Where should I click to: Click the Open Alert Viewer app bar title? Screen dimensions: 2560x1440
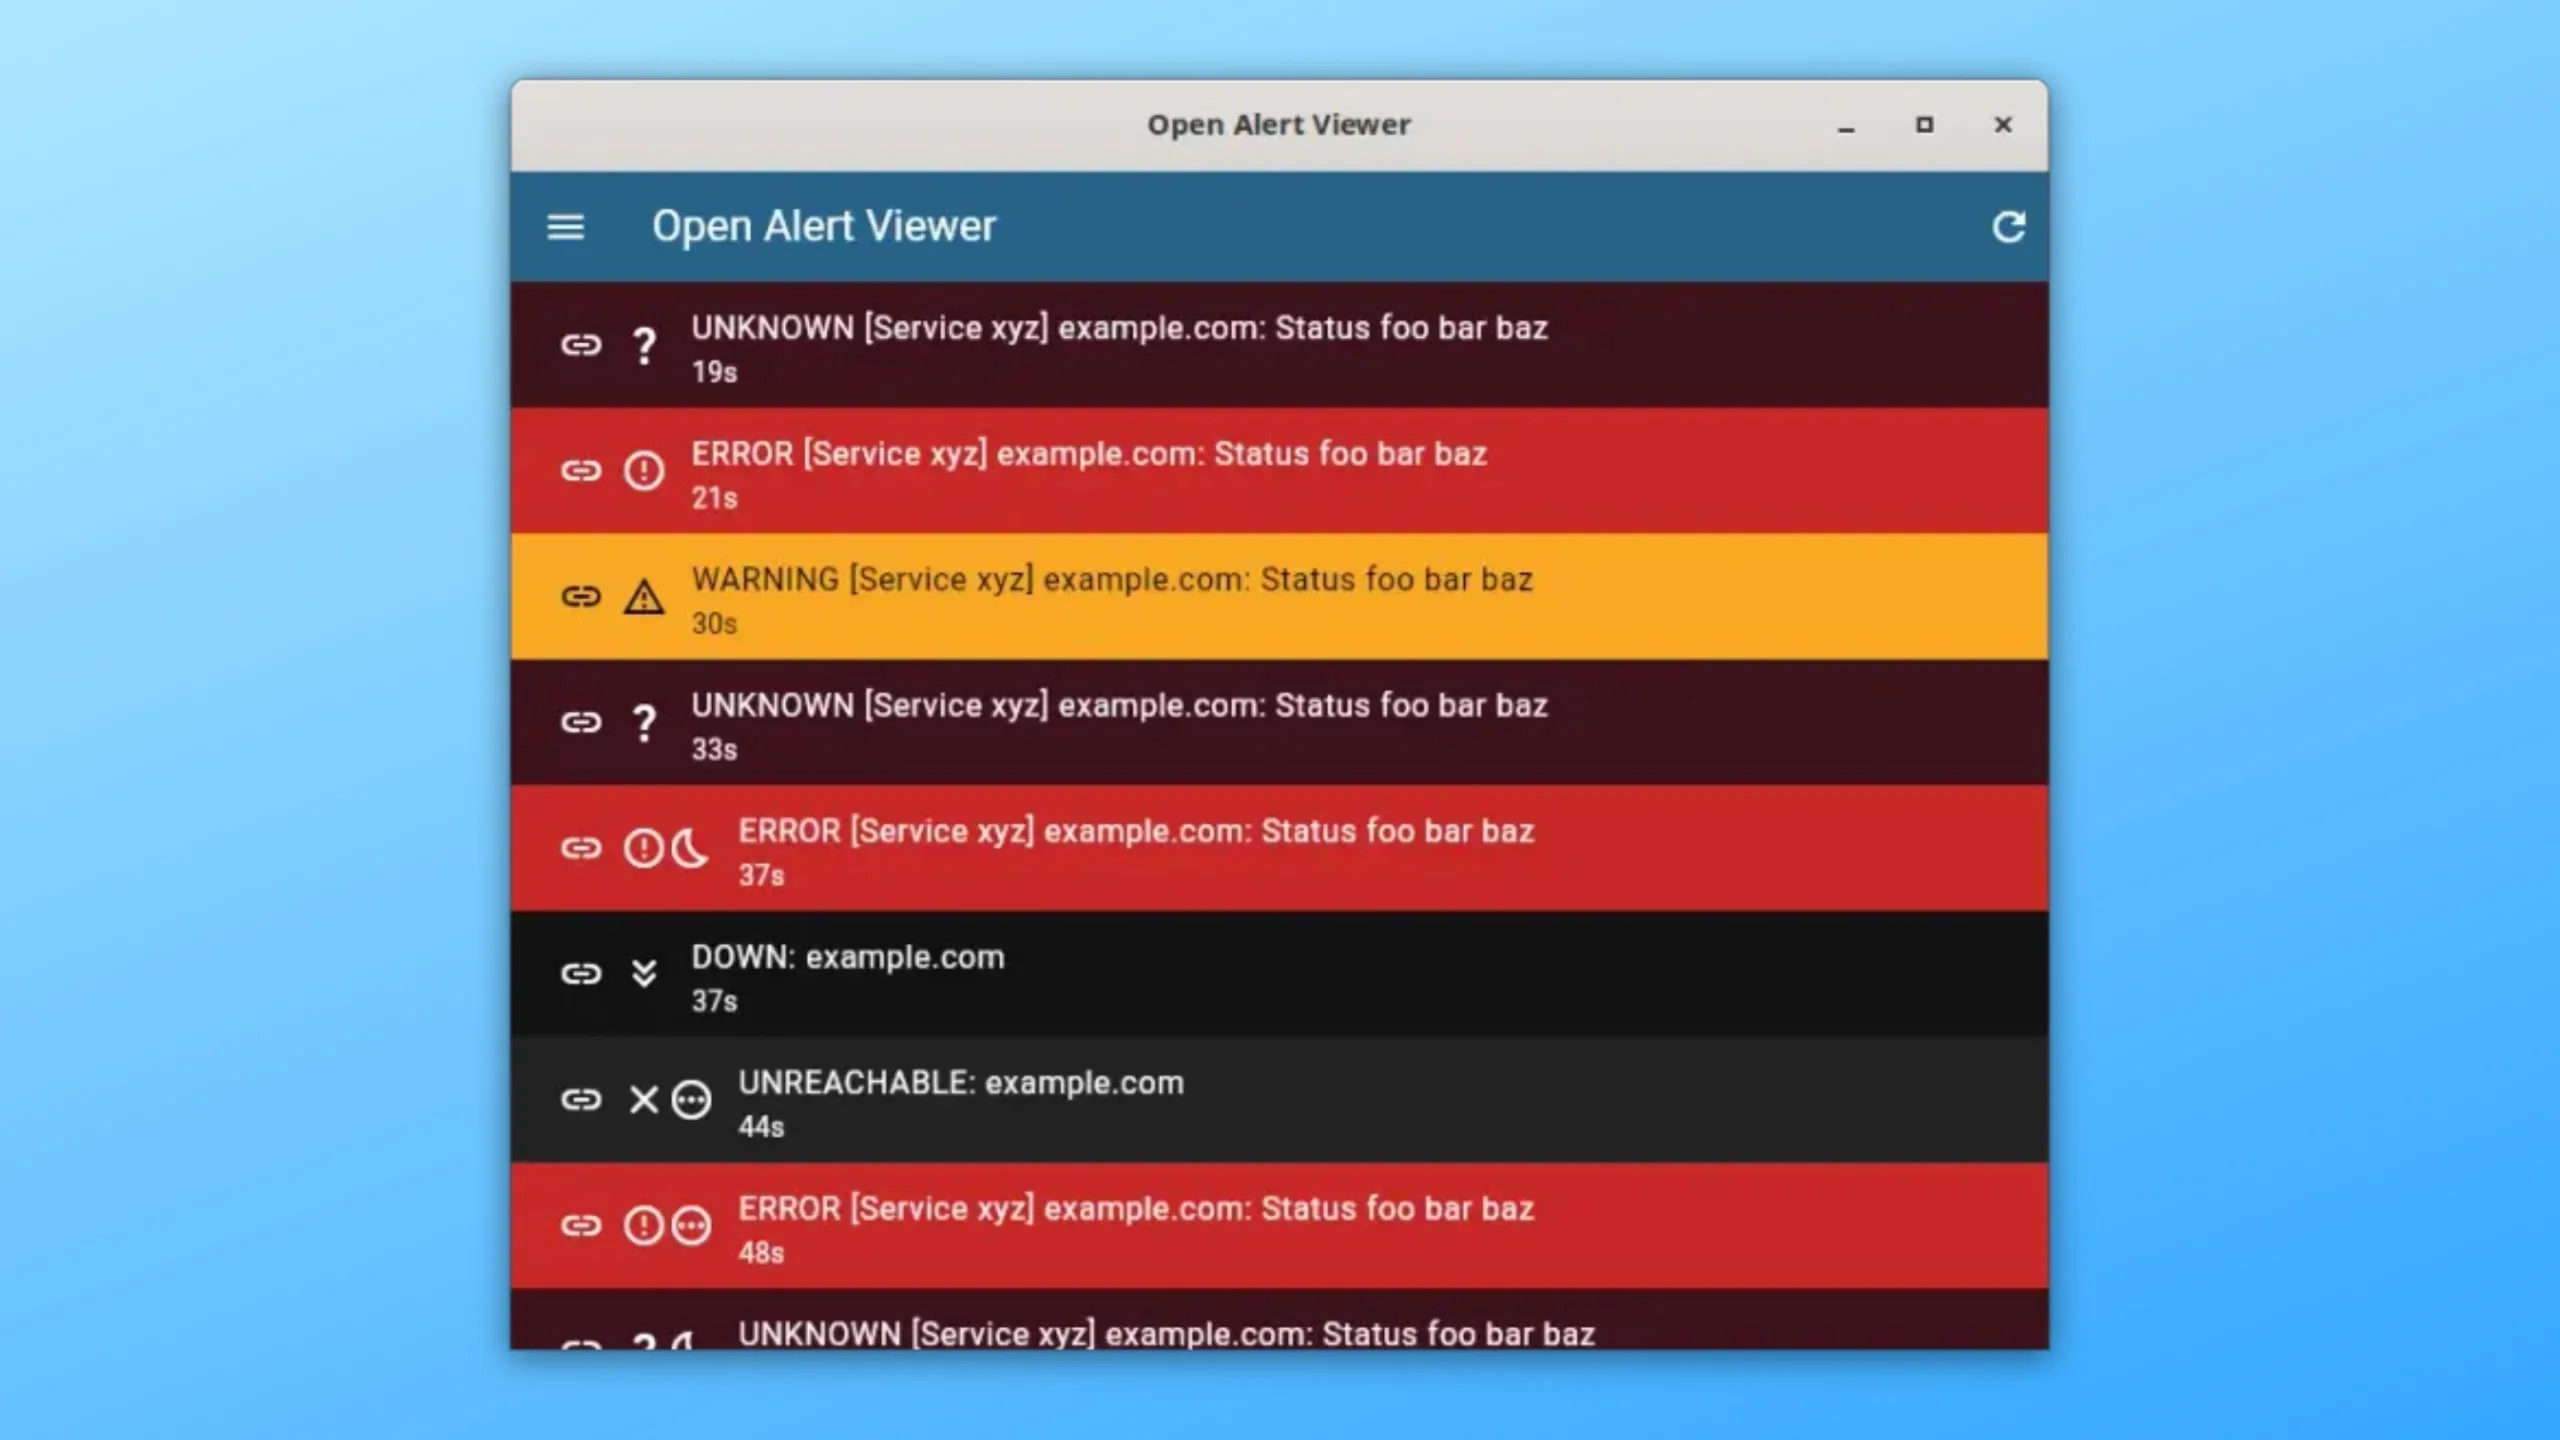point(824,227)
